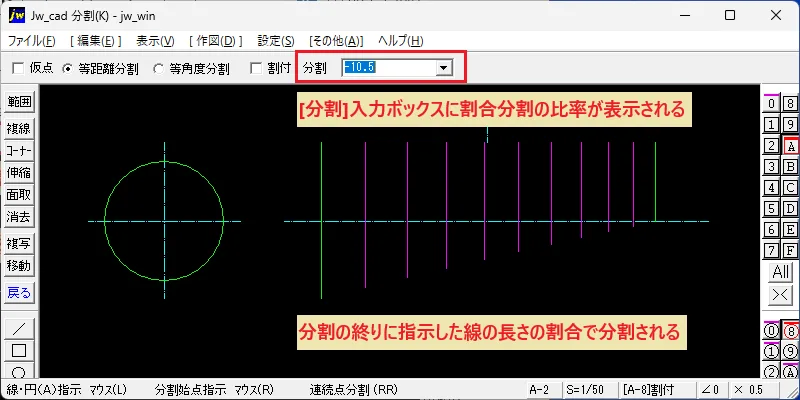Toggle layer 1 button
800x400 pixels.
click(771, 125)
